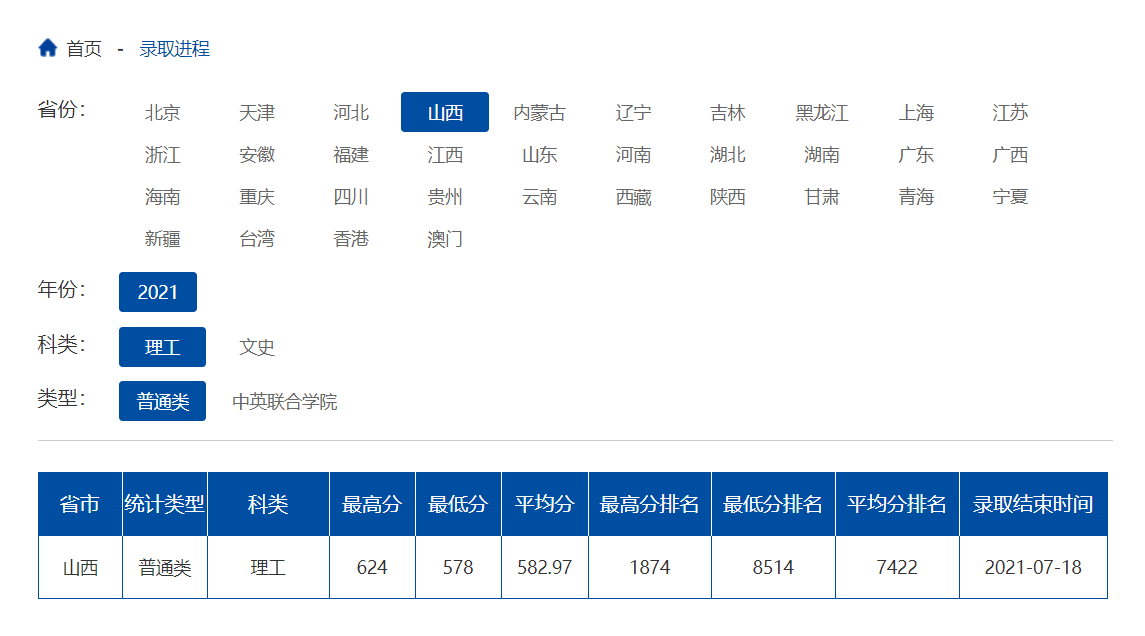Select 广东 province option
This screenshot has height=636, width=1145.
(916, 154)
